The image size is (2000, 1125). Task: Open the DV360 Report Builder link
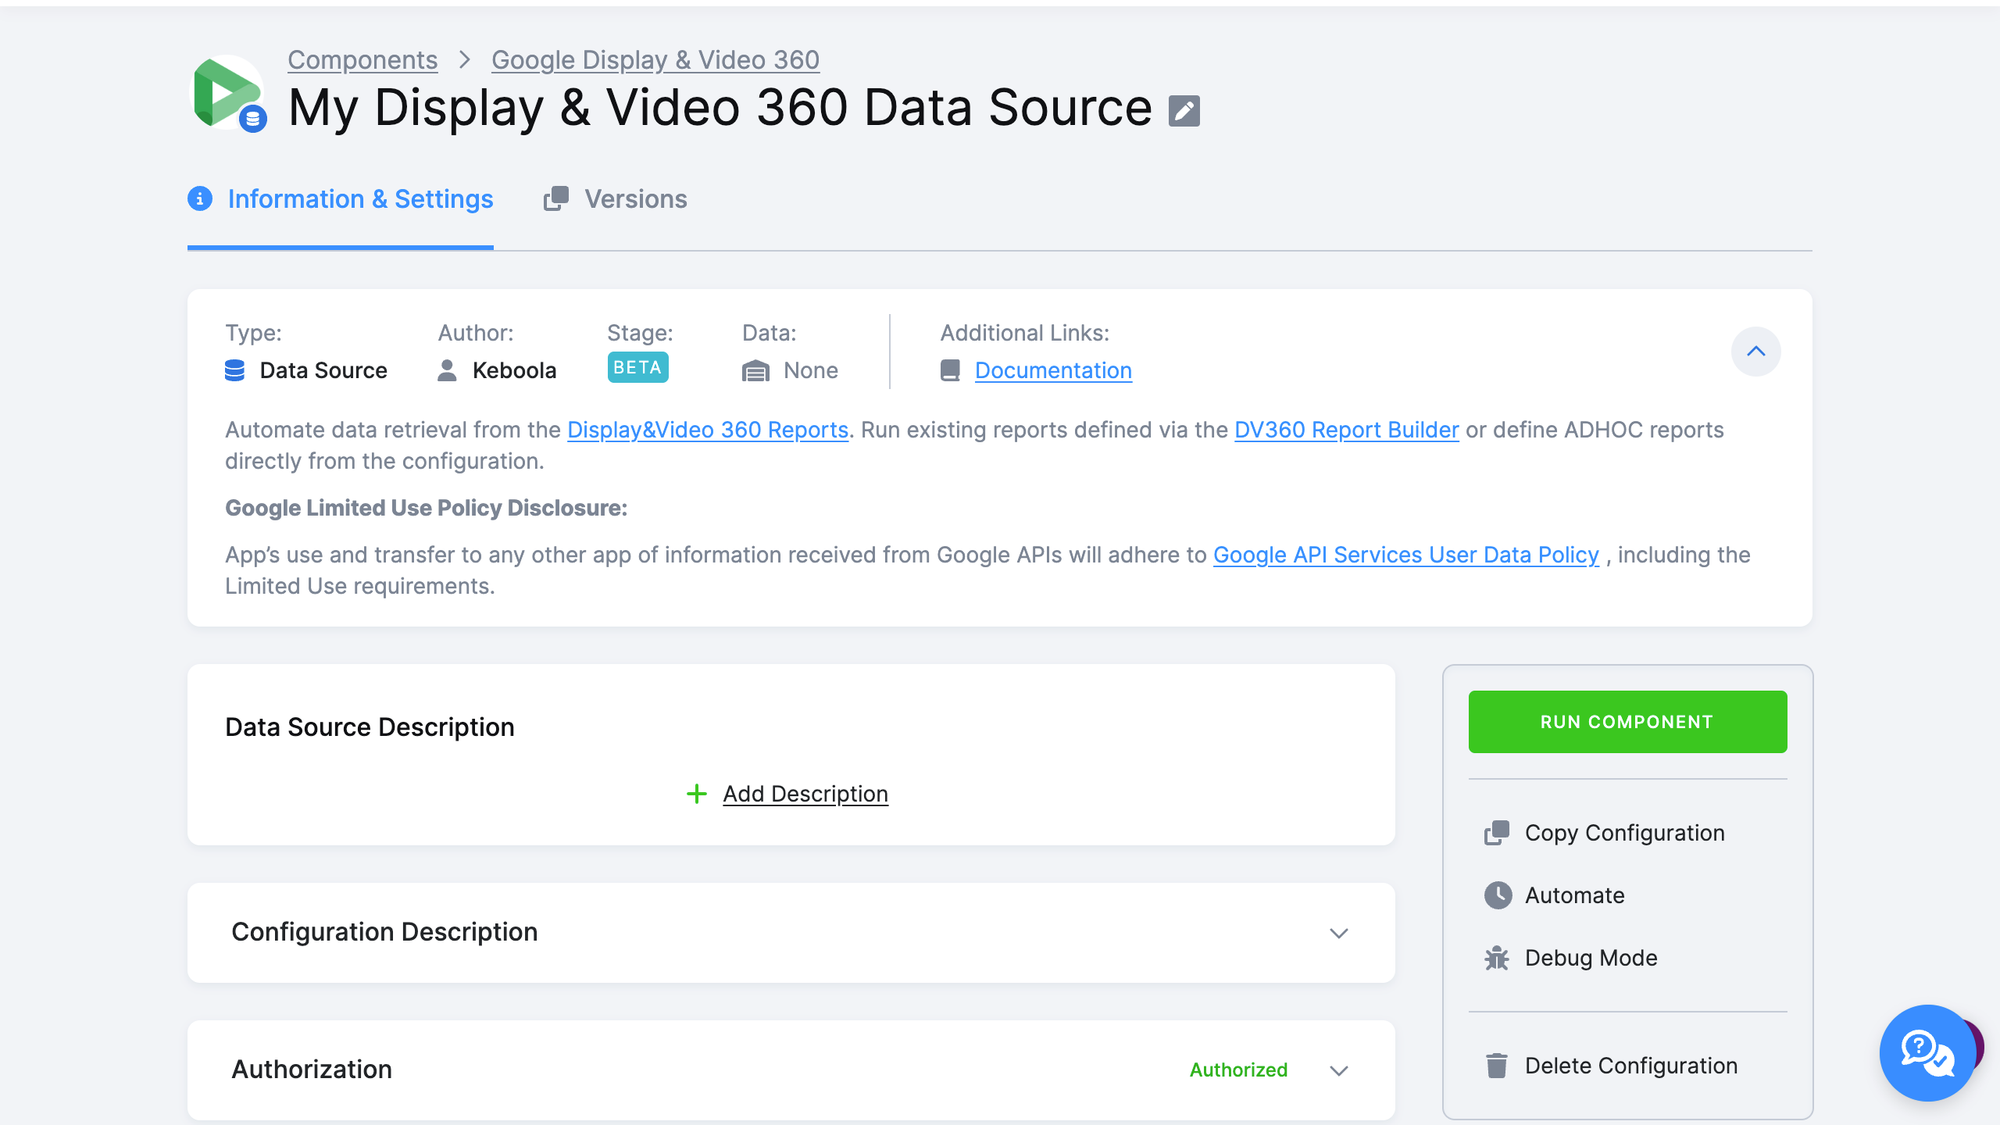click(x=1346, y=429)
